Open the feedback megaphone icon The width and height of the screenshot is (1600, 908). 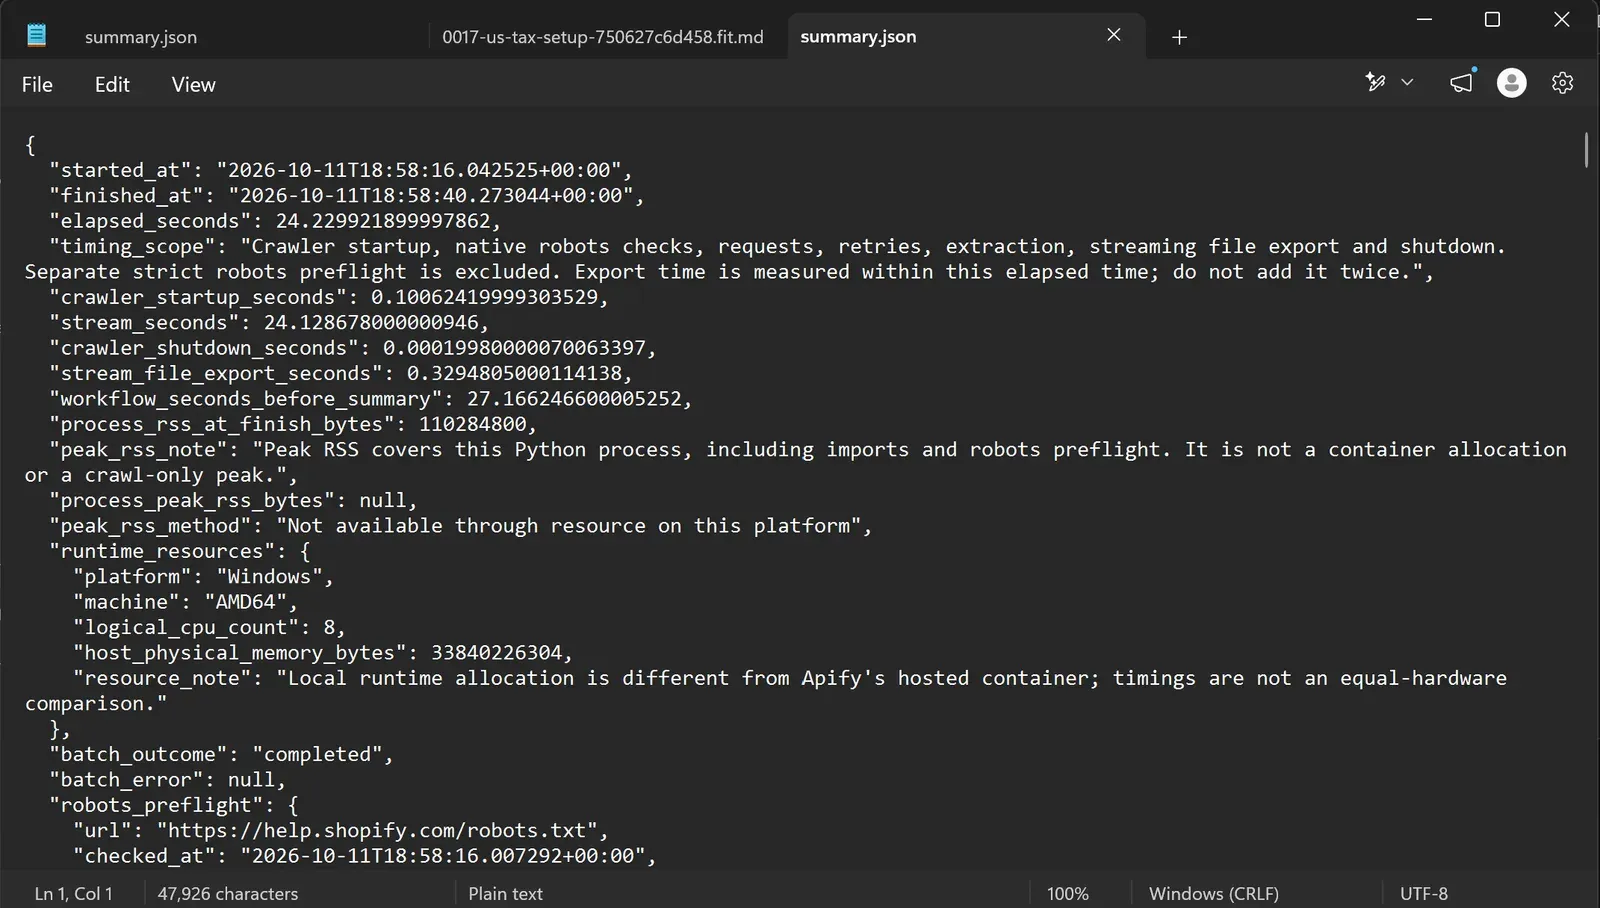pos(1461,83)
